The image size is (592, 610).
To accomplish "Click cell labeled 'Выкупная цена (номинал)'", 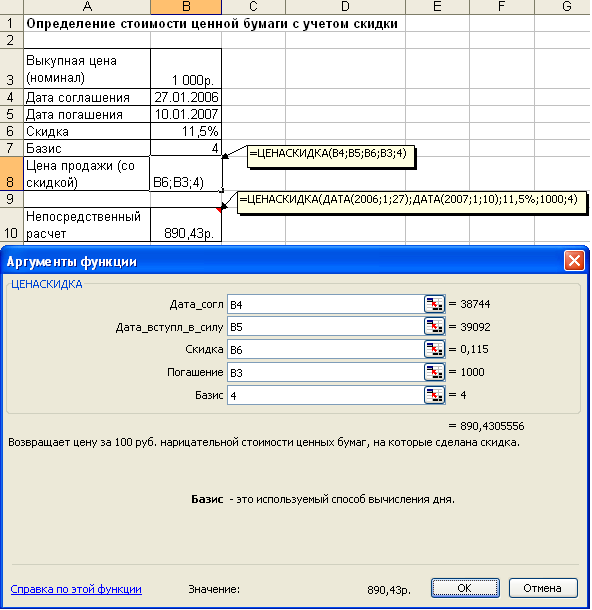I will pyautogui.click(x=87, y=68).
